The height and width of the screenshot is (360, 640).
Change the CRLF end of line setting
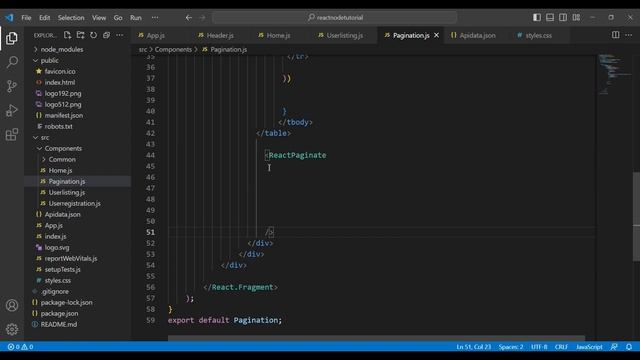pos(561,347)
